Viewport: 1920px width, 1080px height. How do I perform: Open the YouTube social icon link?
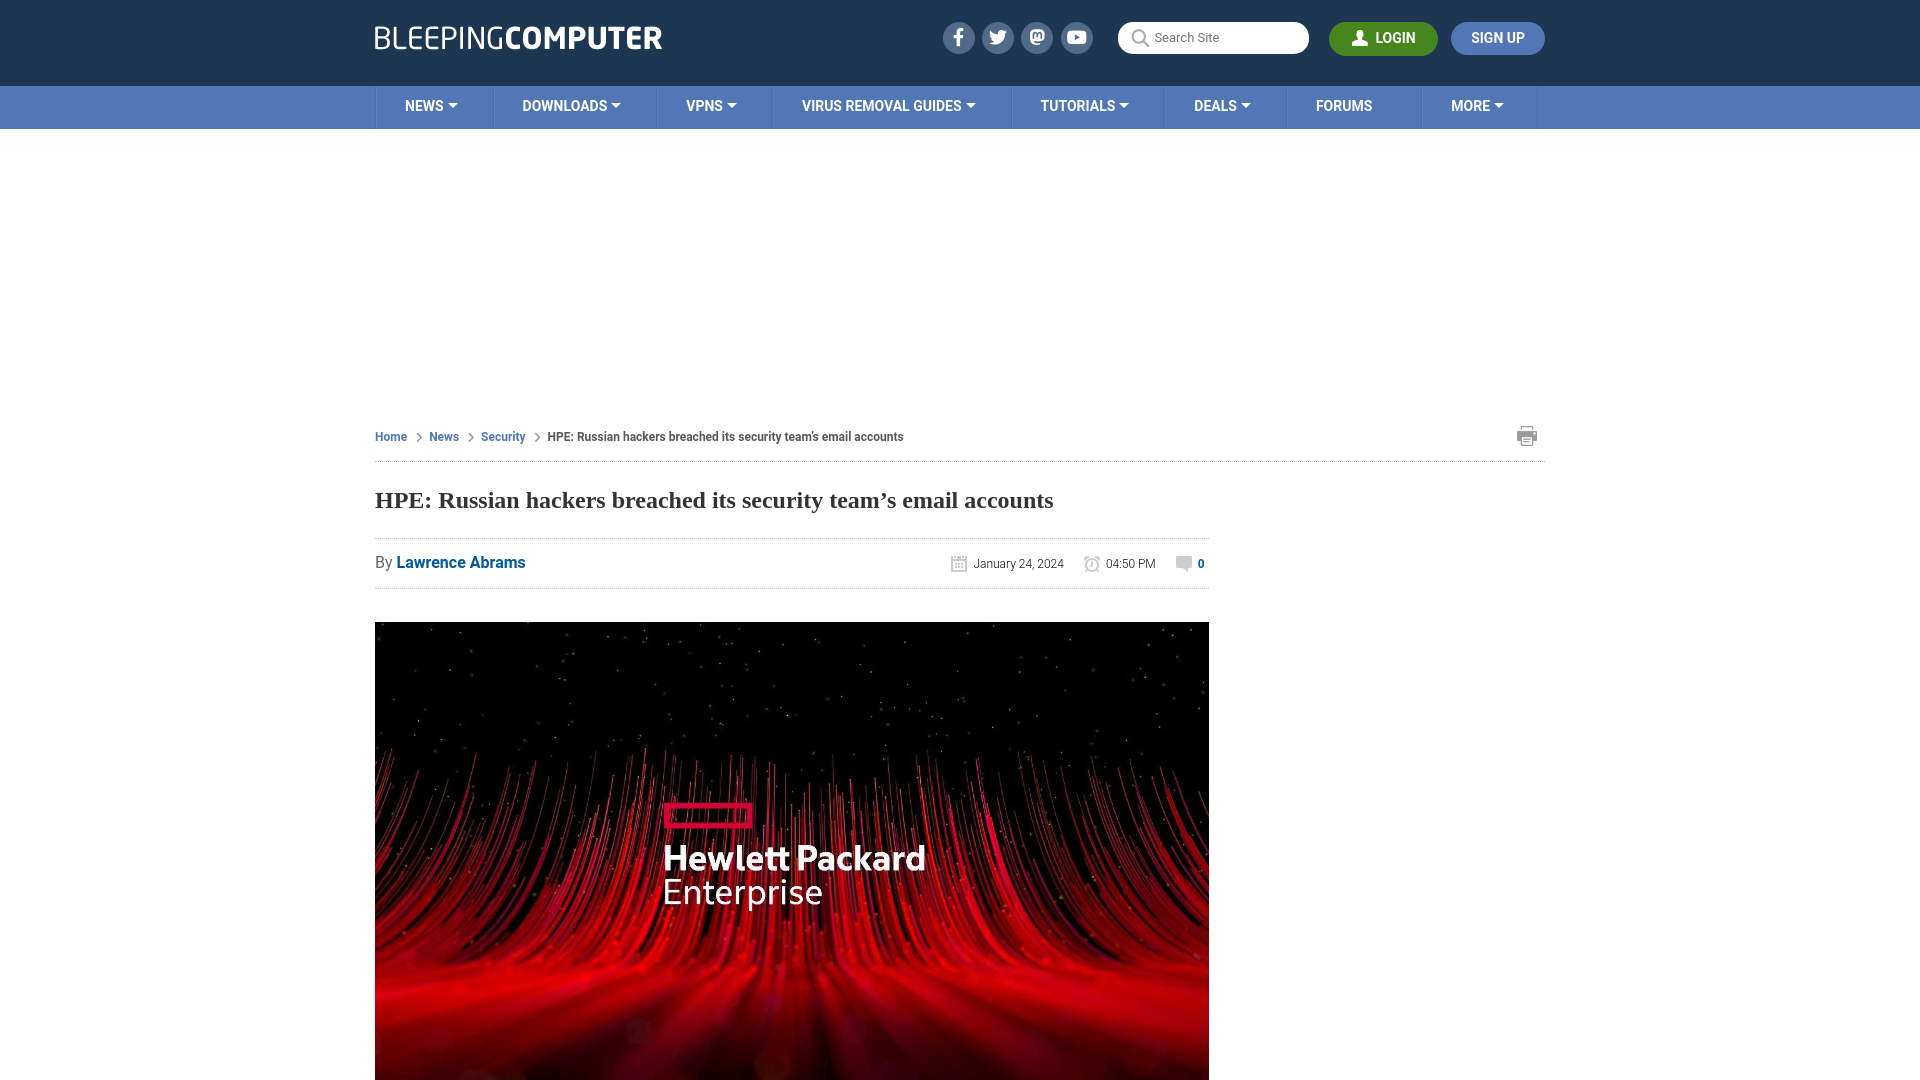(x=1076, y=37)
